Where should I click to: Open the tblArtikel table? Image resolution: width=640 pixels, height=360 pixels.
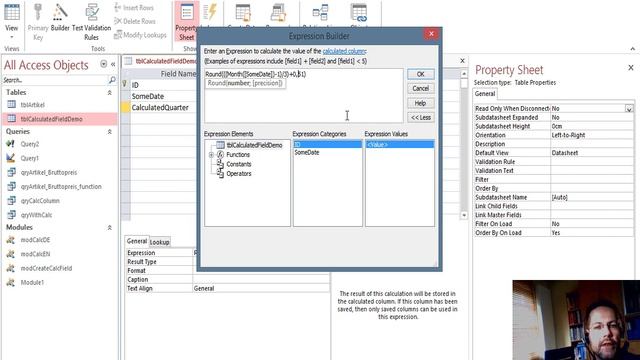click(x=33, y=105)
